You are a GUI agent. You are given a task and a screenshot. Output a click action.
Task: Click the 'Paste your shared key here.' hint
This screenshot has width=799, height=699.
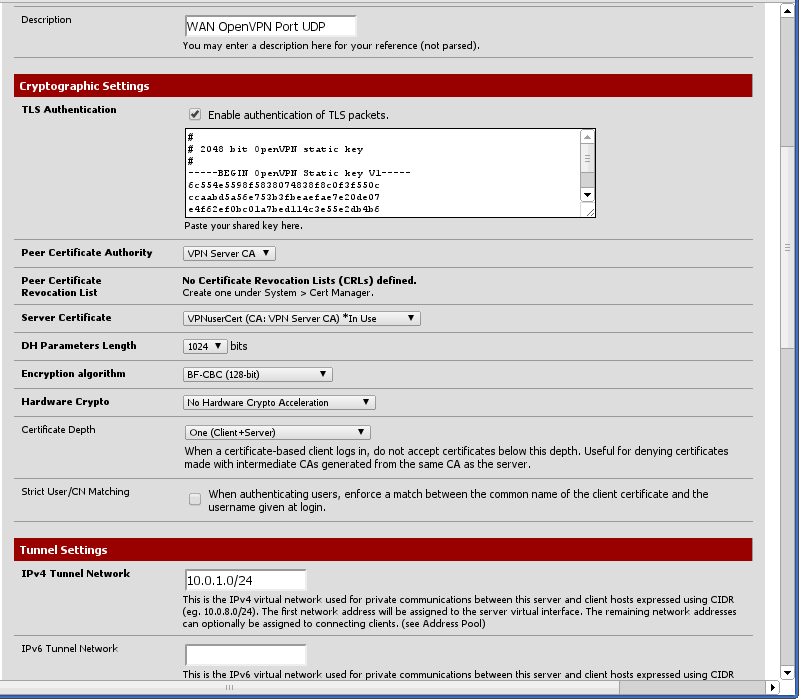coord(244,226)
